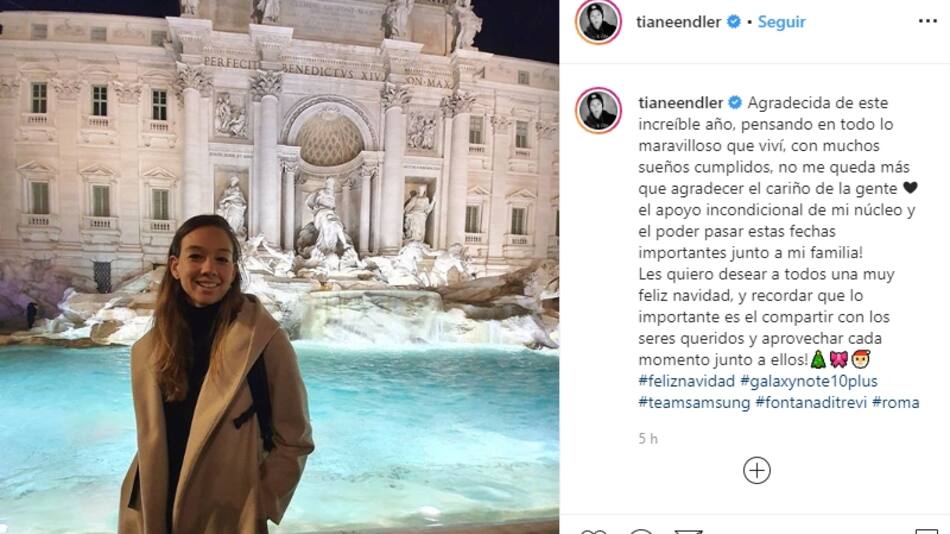Viewport: 950px width, 534px height.
Task: Save the post with the bookmark icon
Action: coord(926,531)
